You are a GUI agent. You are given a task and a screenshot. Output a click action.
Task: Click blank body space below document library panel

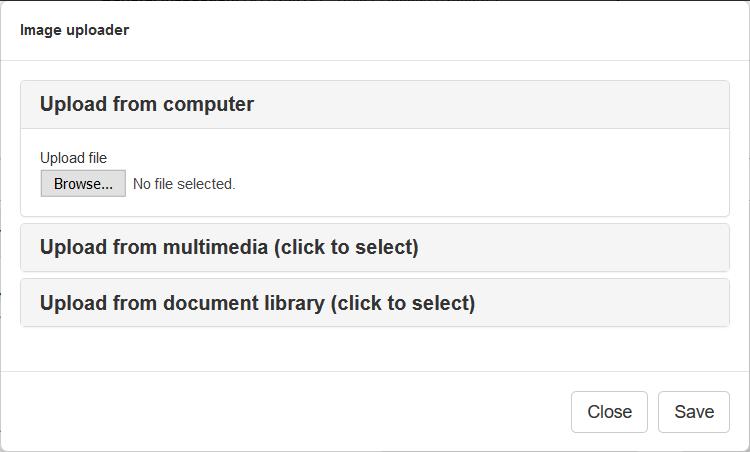[374, 348]
